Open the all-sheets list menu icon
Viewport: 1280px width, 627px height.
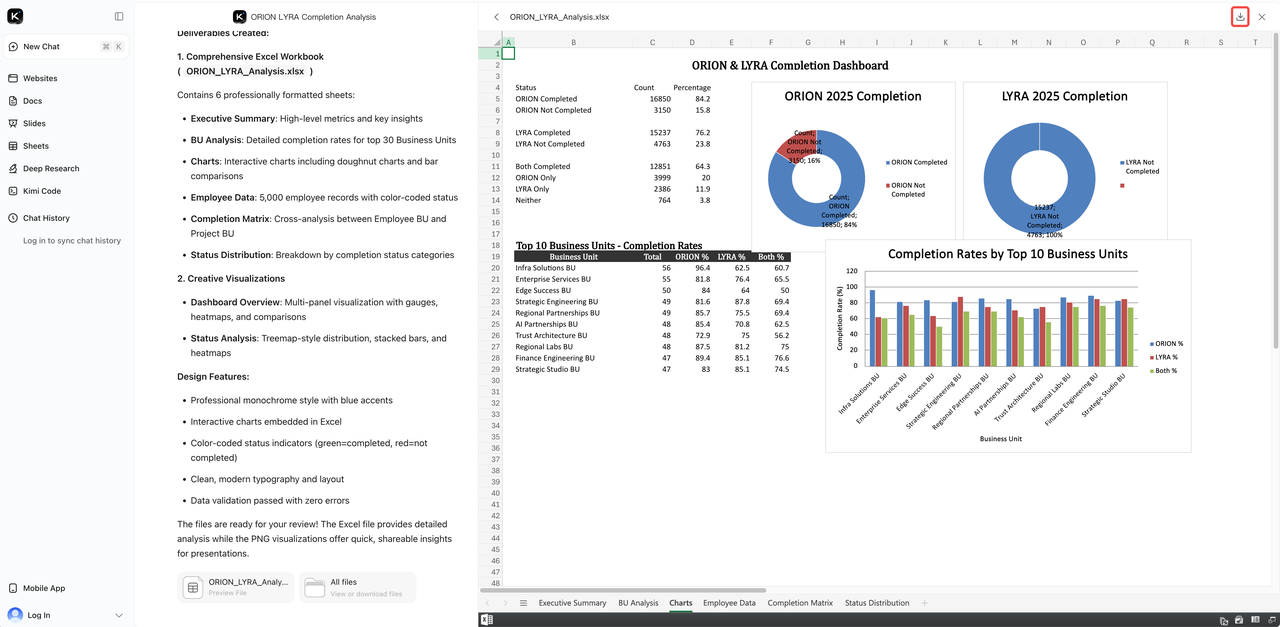(523, 603)
